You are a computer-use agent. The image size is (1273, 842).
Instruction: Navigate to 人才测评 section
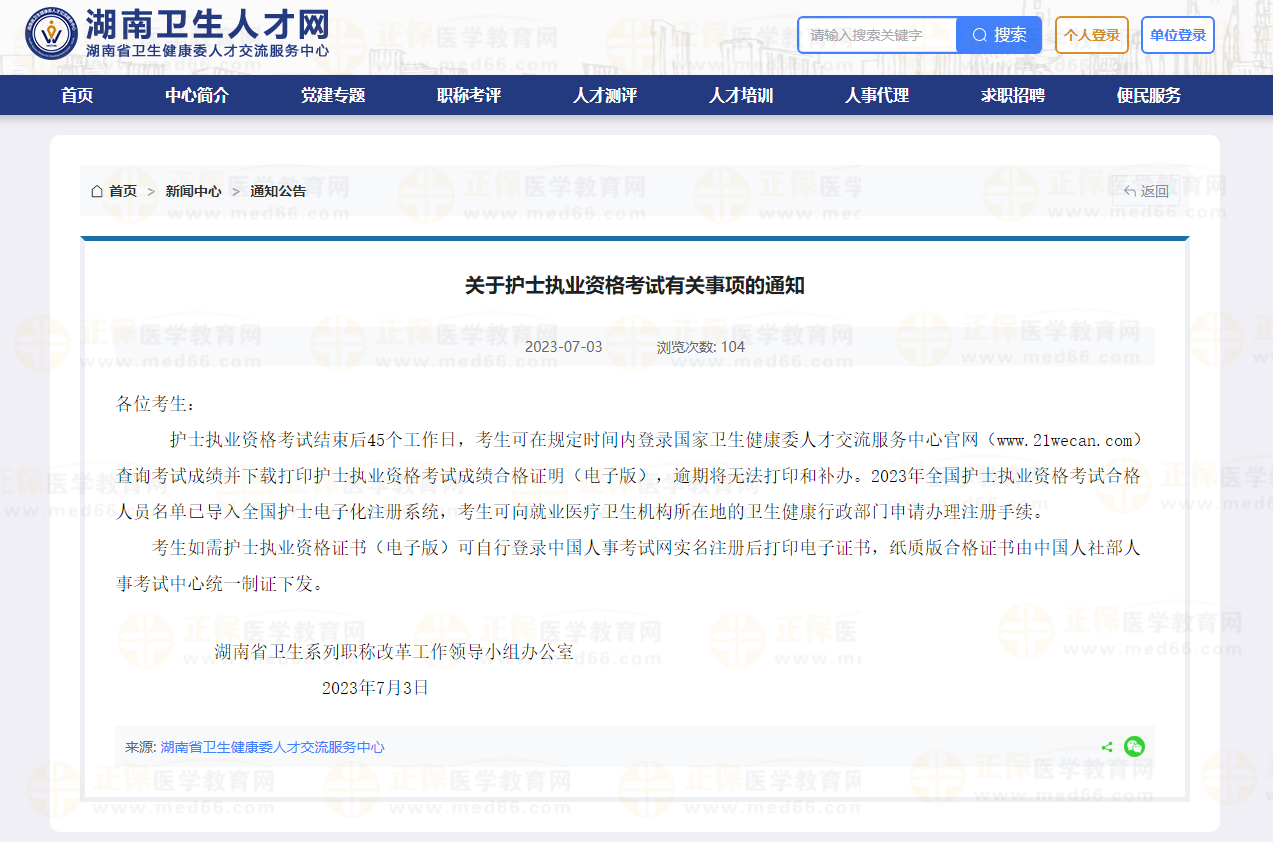coord(605,96)
